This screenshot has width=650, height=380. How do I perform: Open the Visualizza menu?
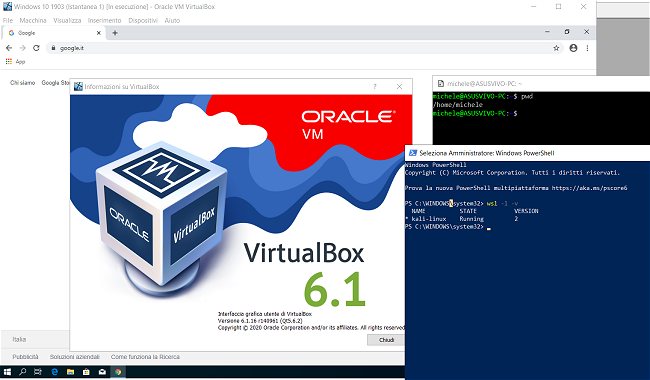point(67,20)
